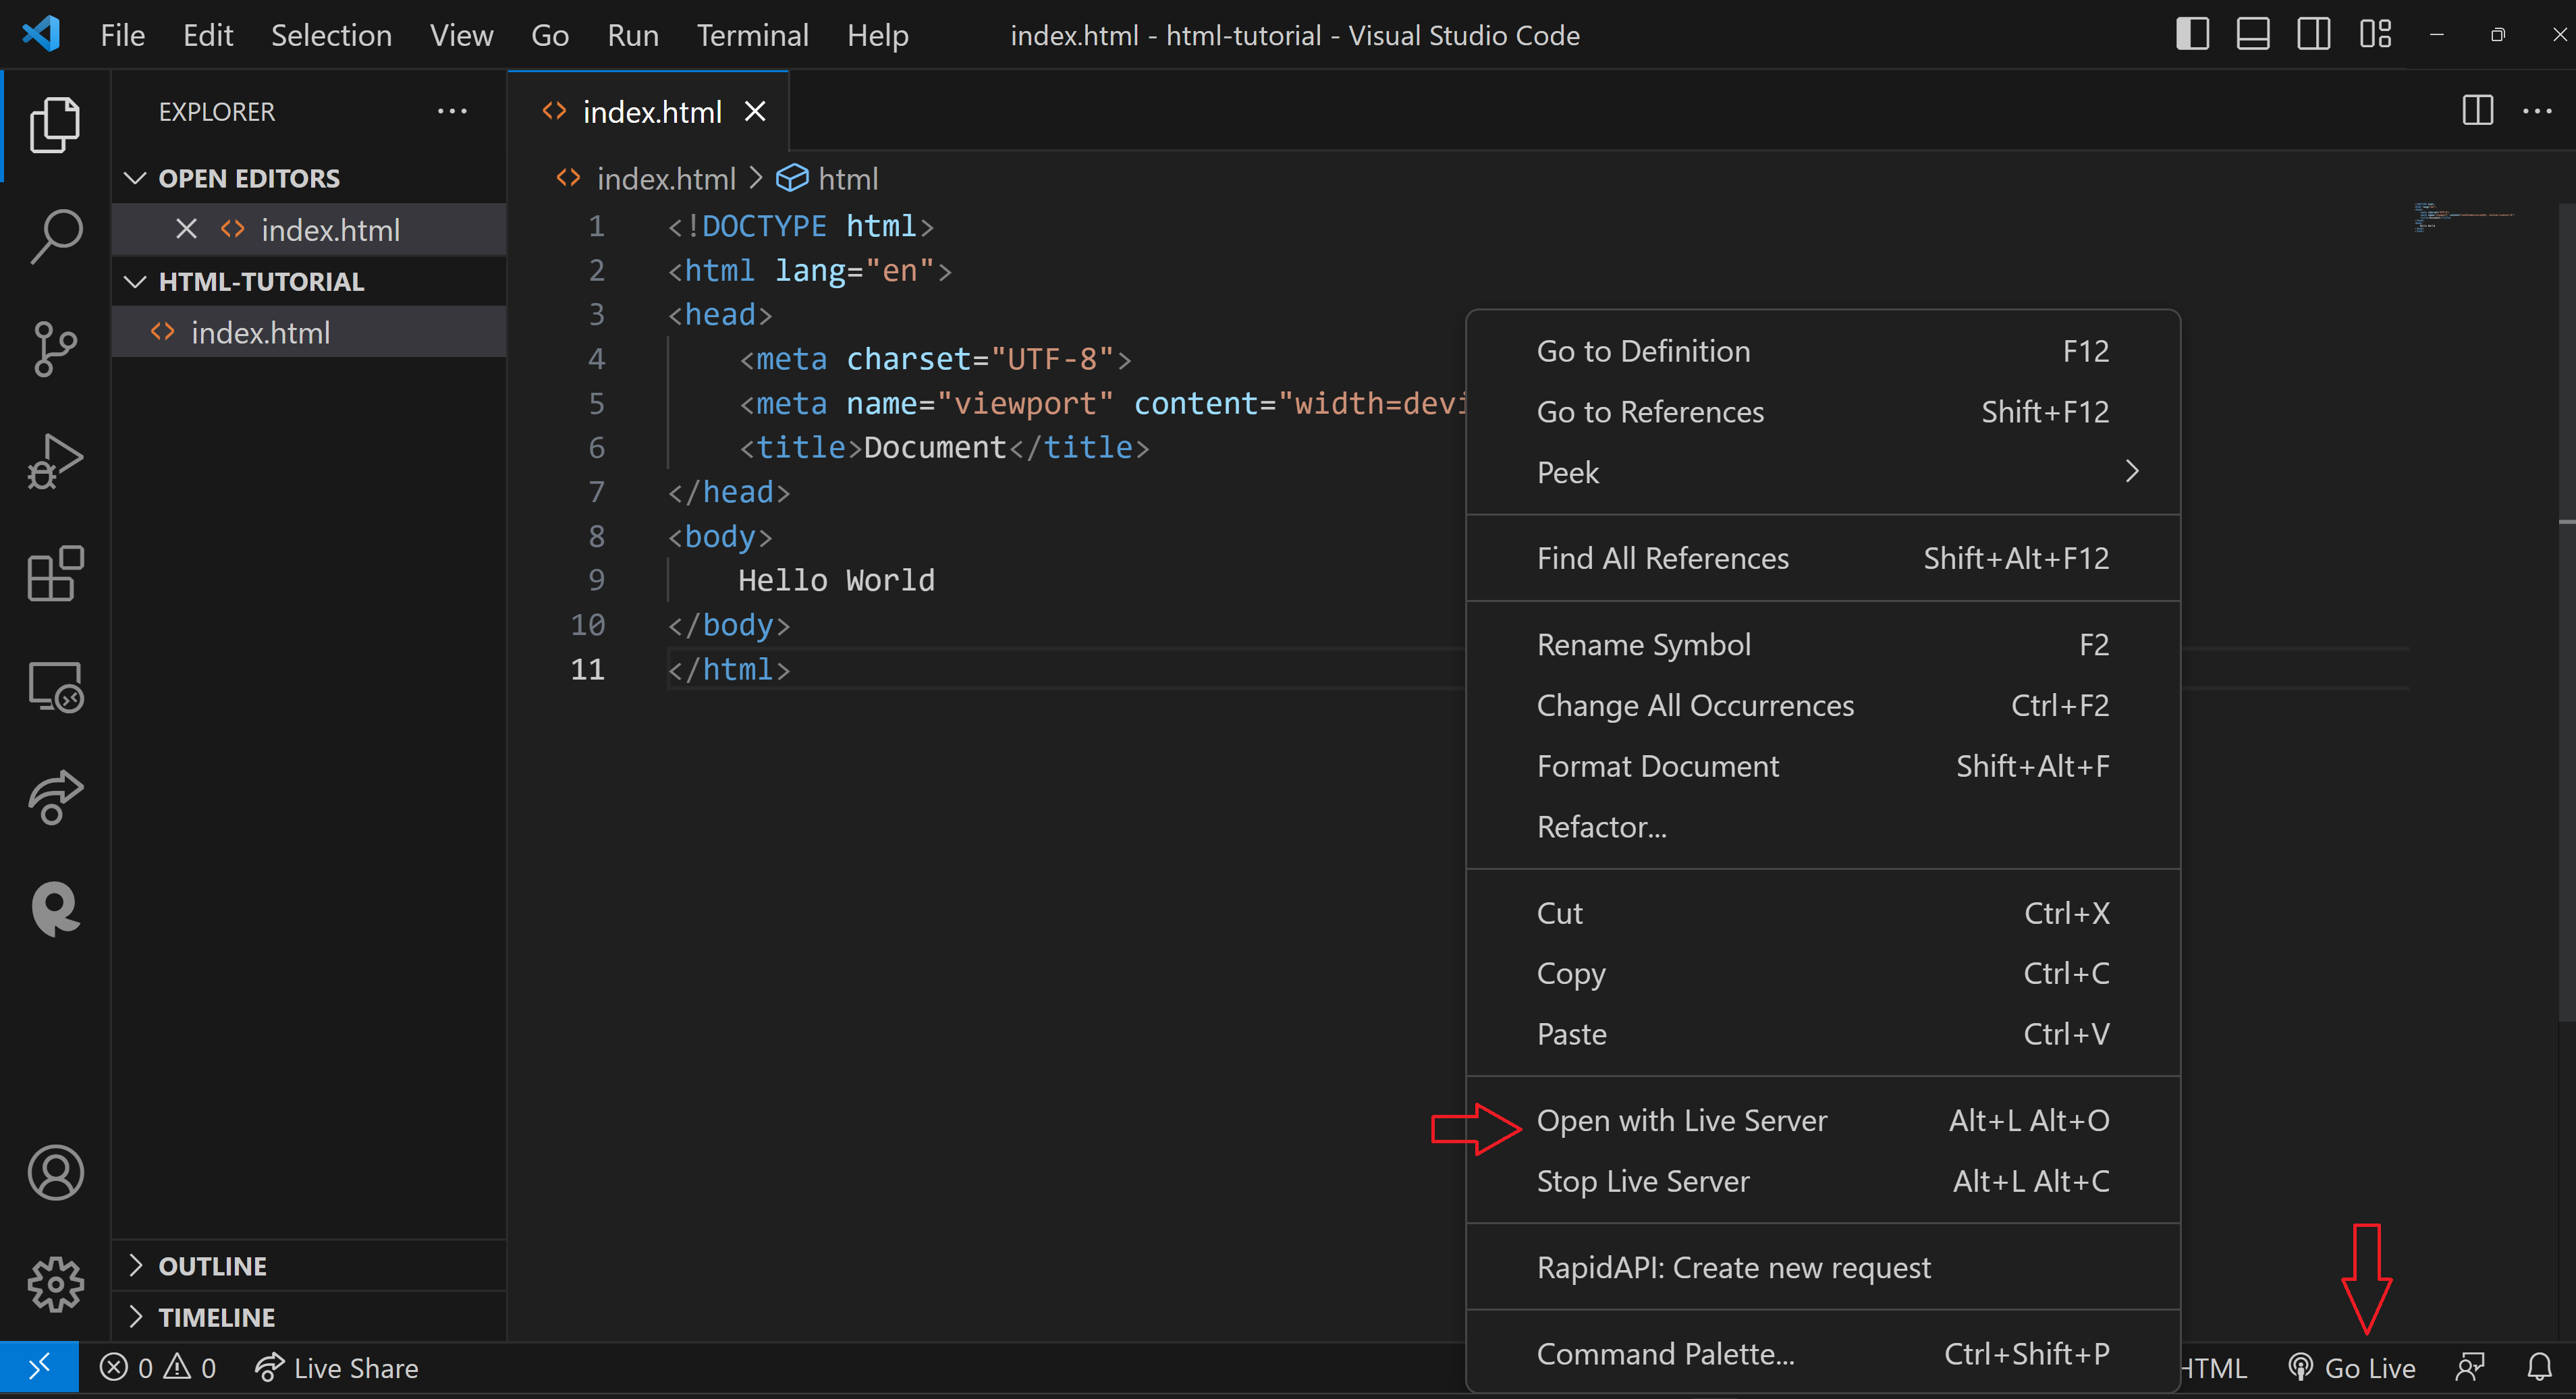This screenshot has height=1399, width=2576.
Task: Close the index.html editor tab
Action: [x=755, y=112]
